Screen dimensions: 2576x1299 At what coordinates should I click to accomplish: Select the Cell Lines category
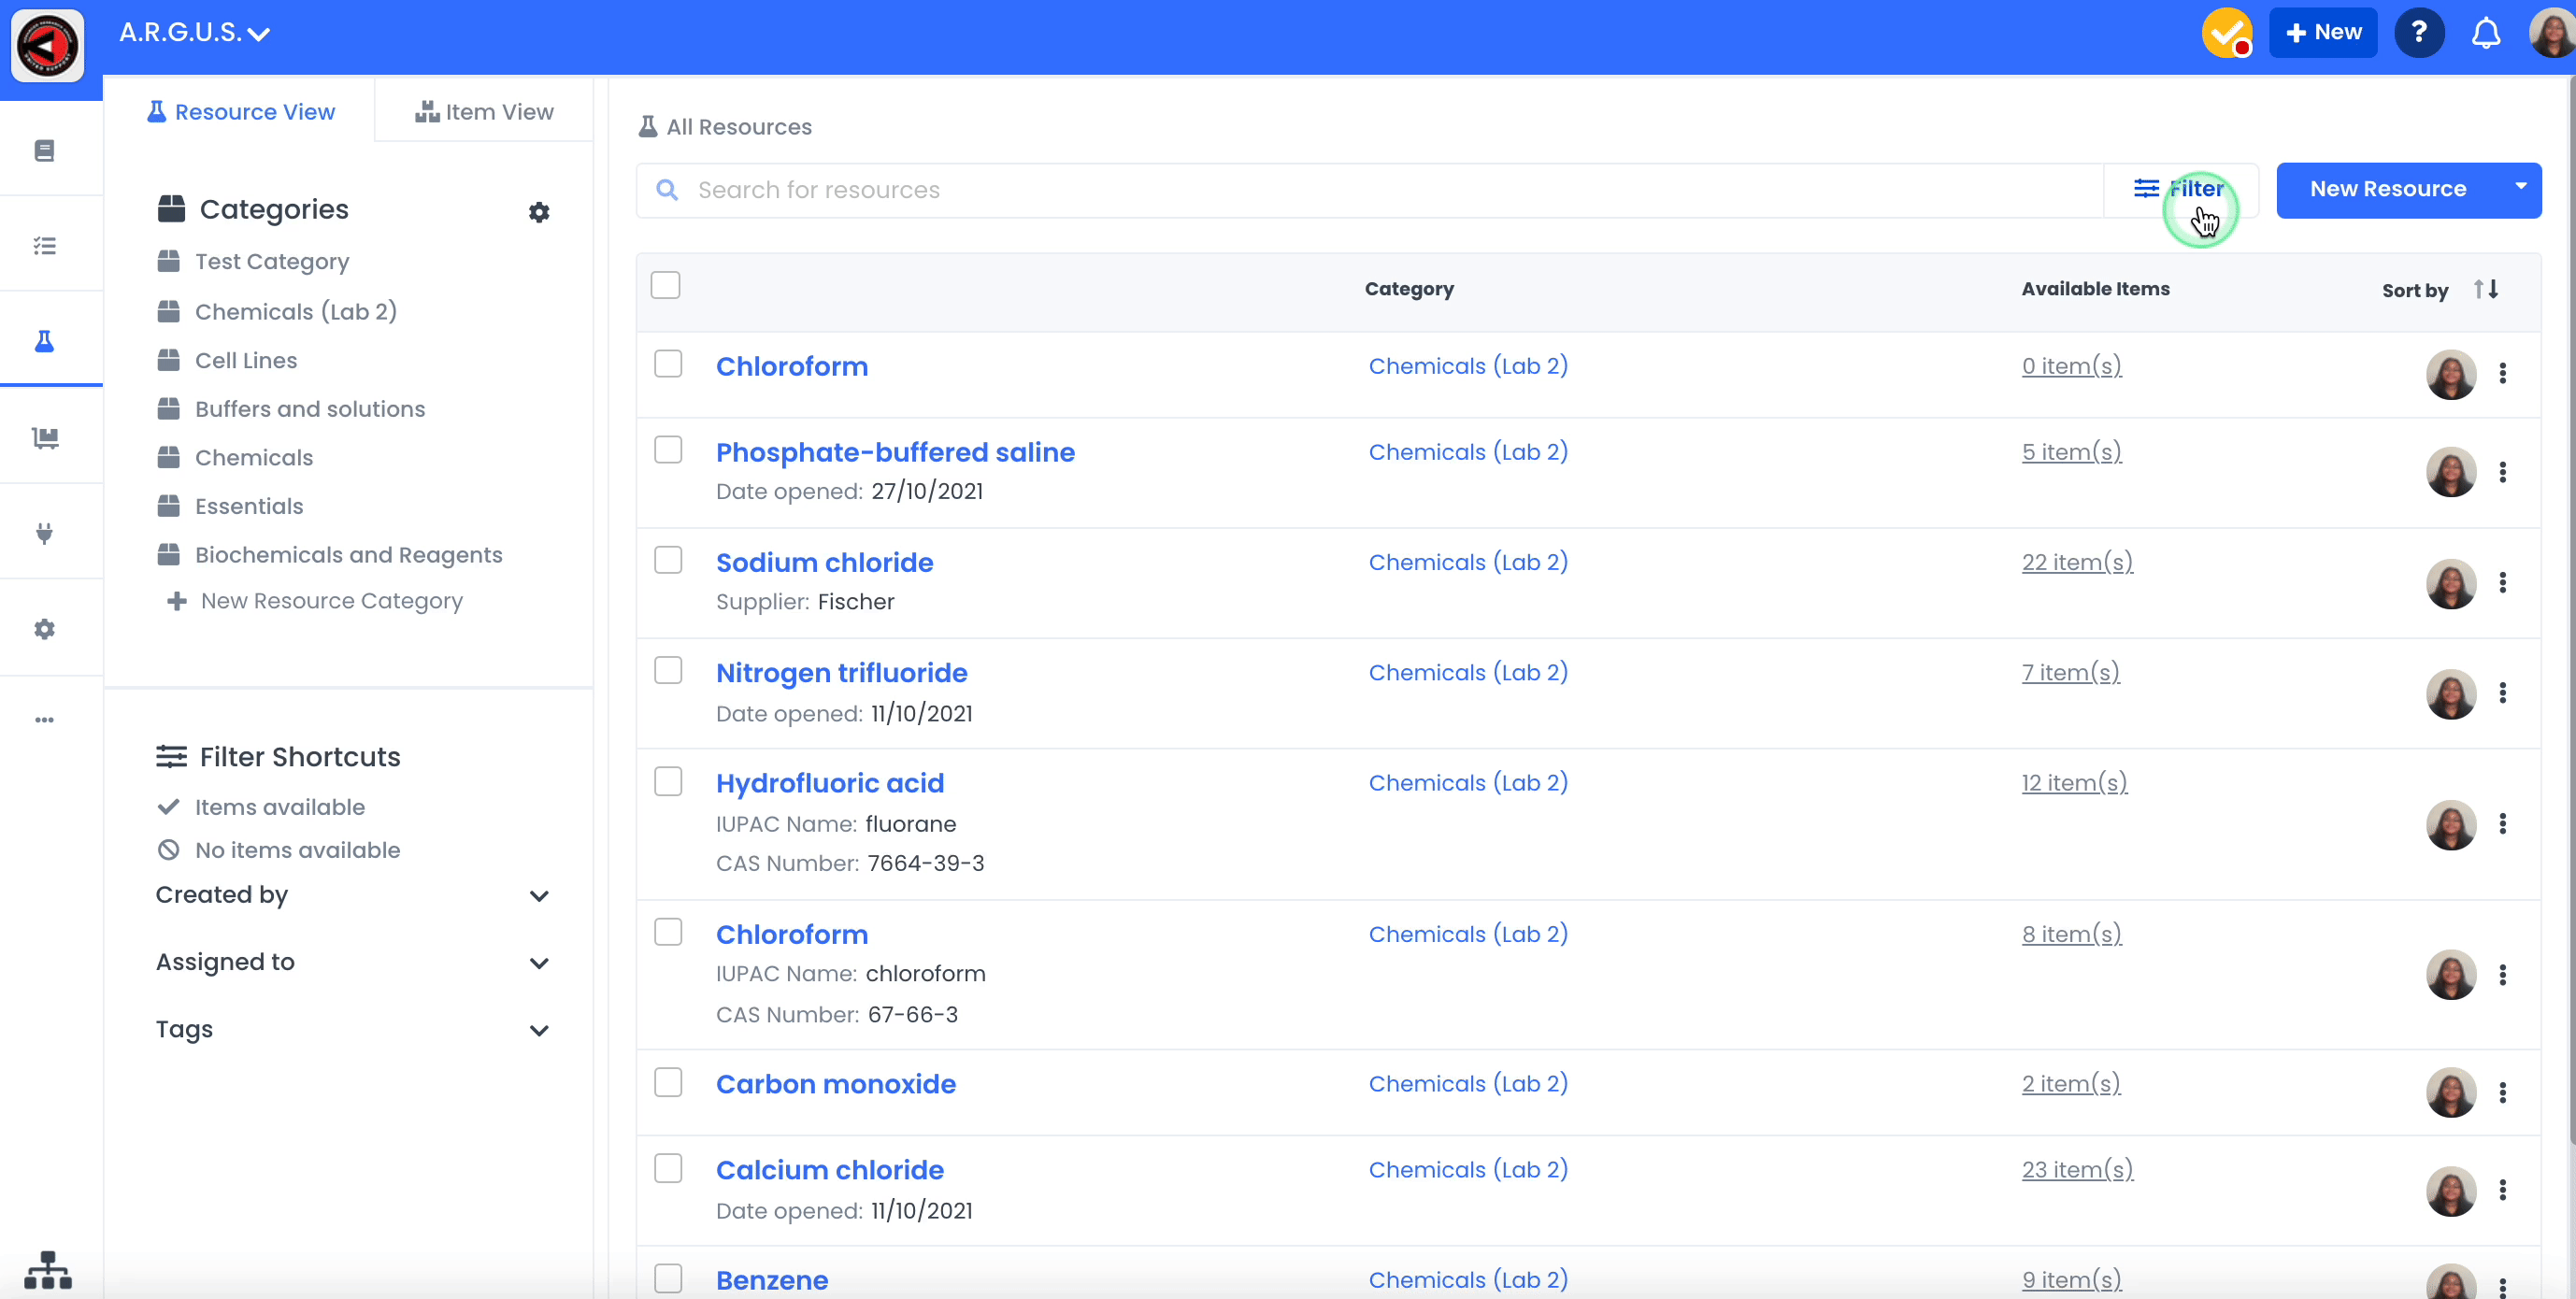[x=246, y=360]
